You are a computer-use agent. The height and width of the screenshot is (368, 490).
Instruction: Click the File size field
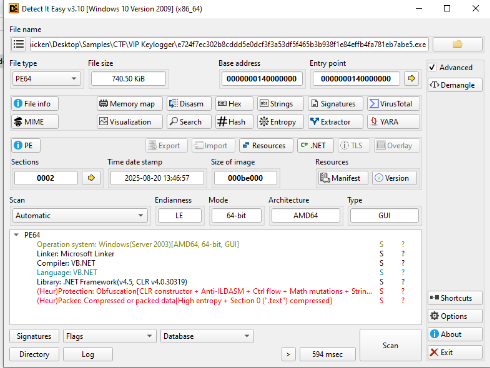(x=128, y=79)
